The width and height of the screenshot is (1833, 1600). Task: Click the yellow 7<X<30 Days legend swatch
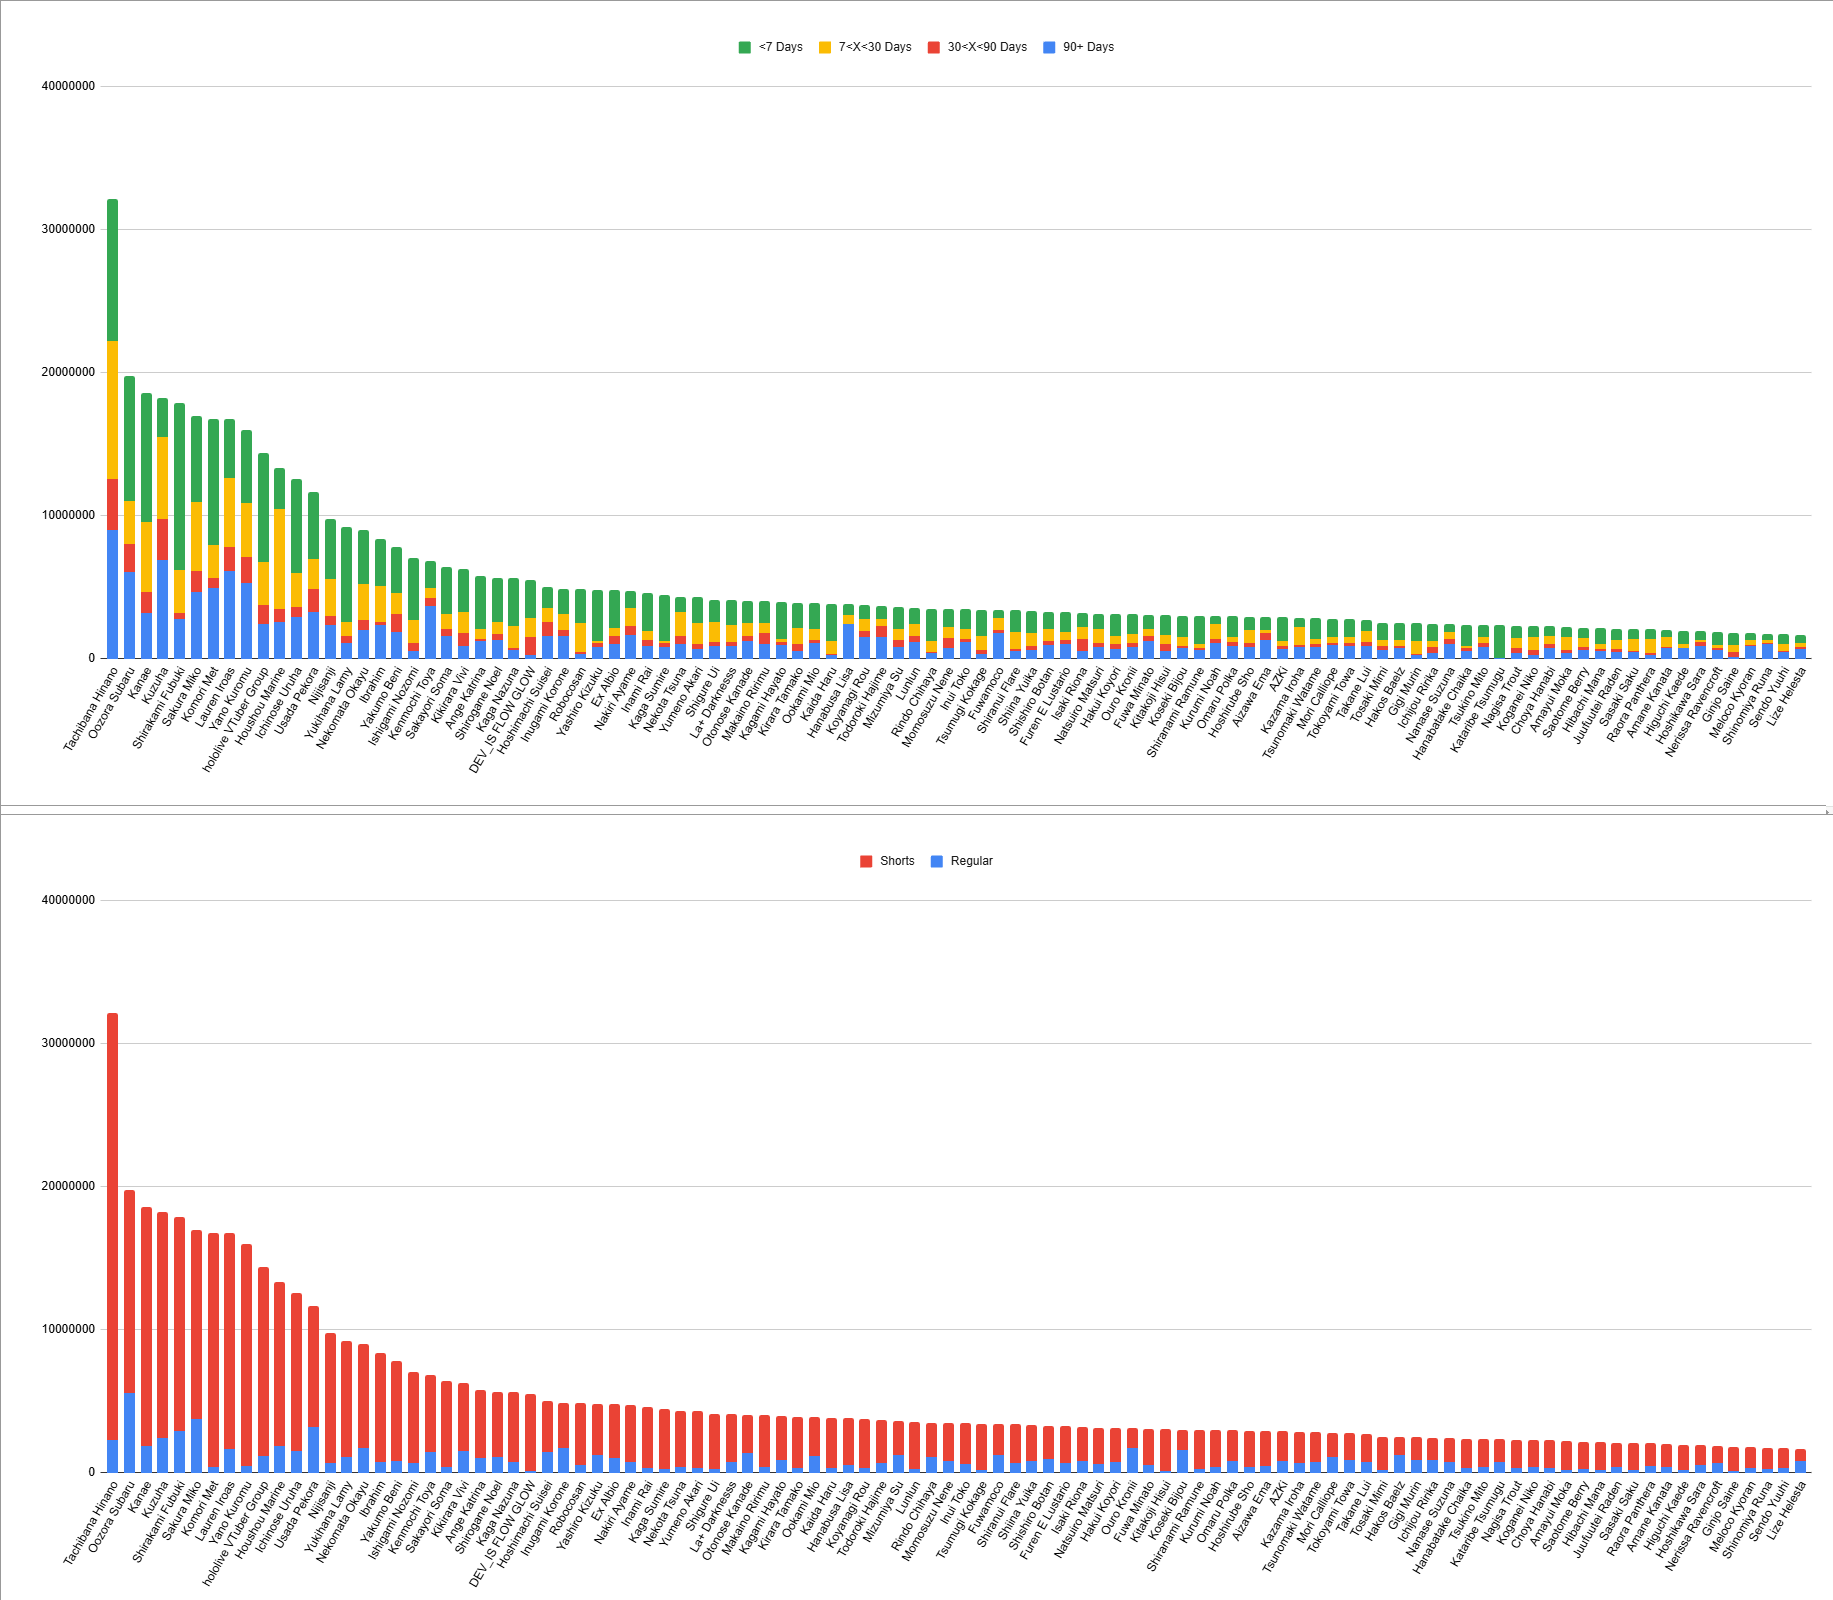point(825,47)
